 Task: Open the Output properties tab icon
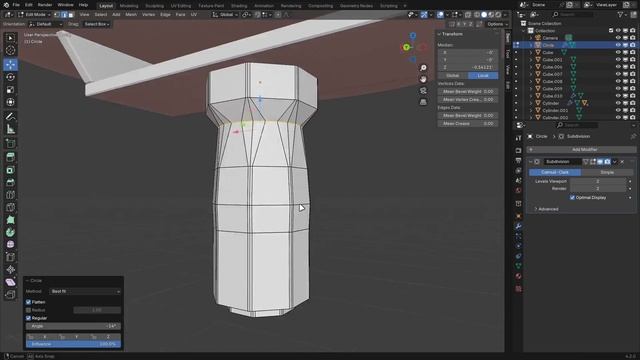pos(518,160)
